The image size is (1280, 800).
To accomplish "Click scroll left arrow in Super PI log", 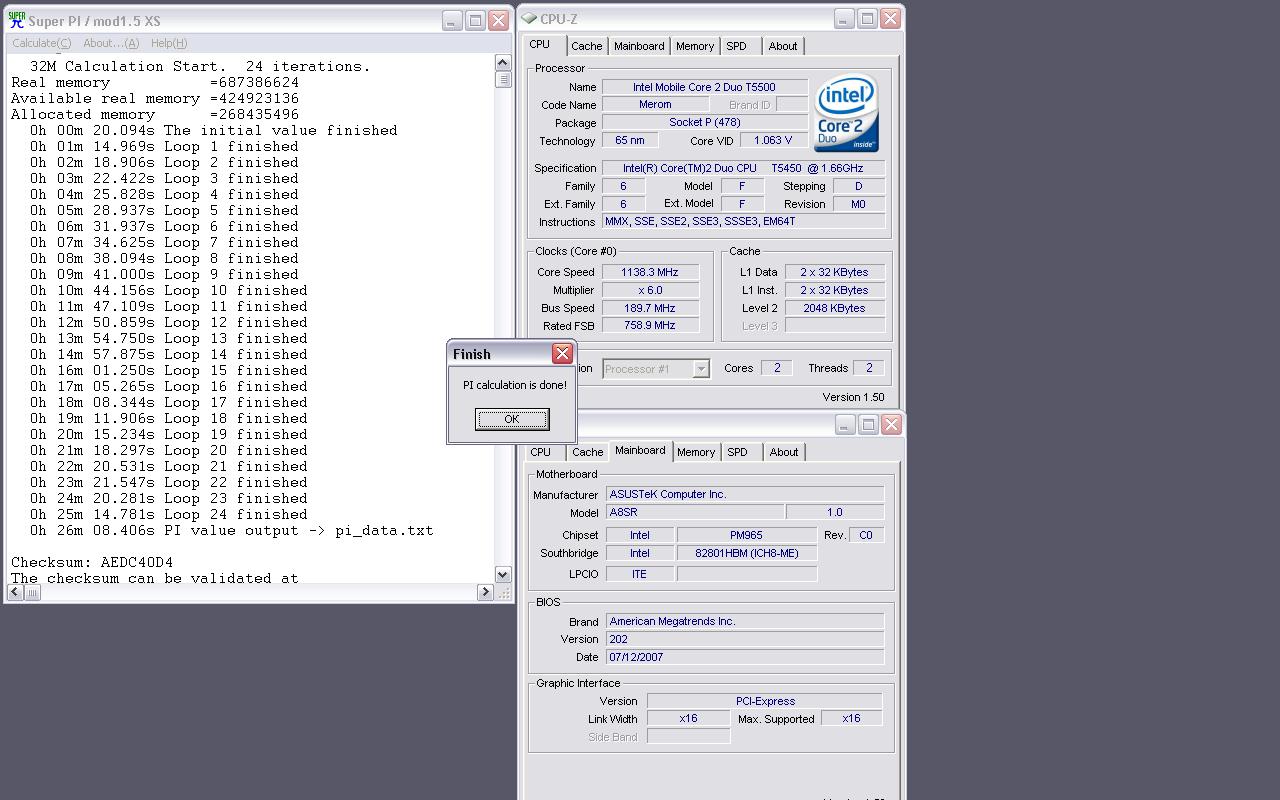I will coord(15,592).
